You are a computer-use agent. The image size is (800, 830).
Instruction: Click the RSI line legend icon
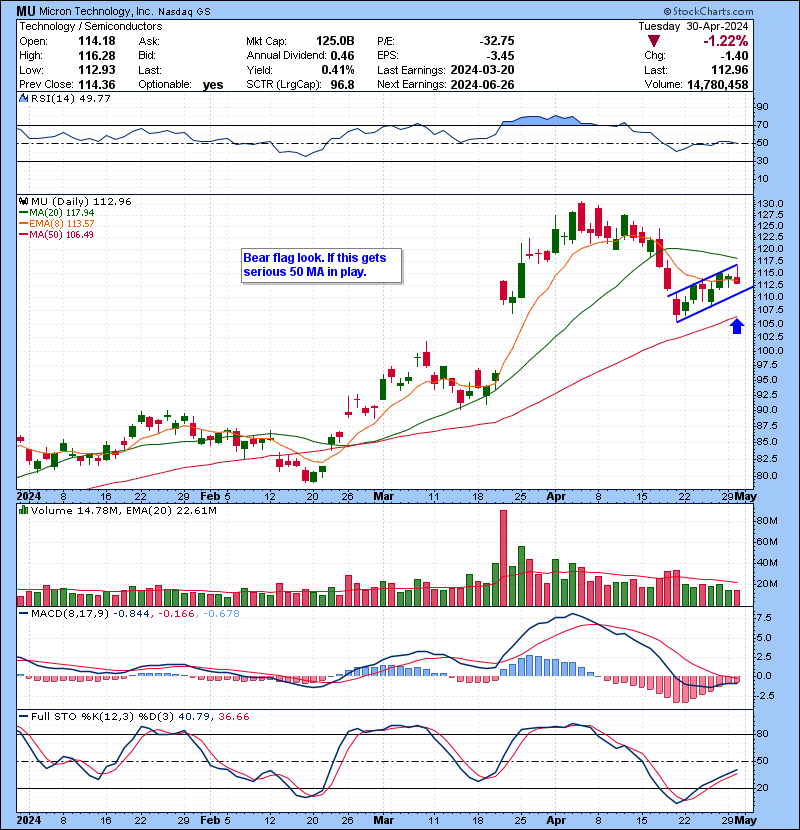(x=23, y=98)
